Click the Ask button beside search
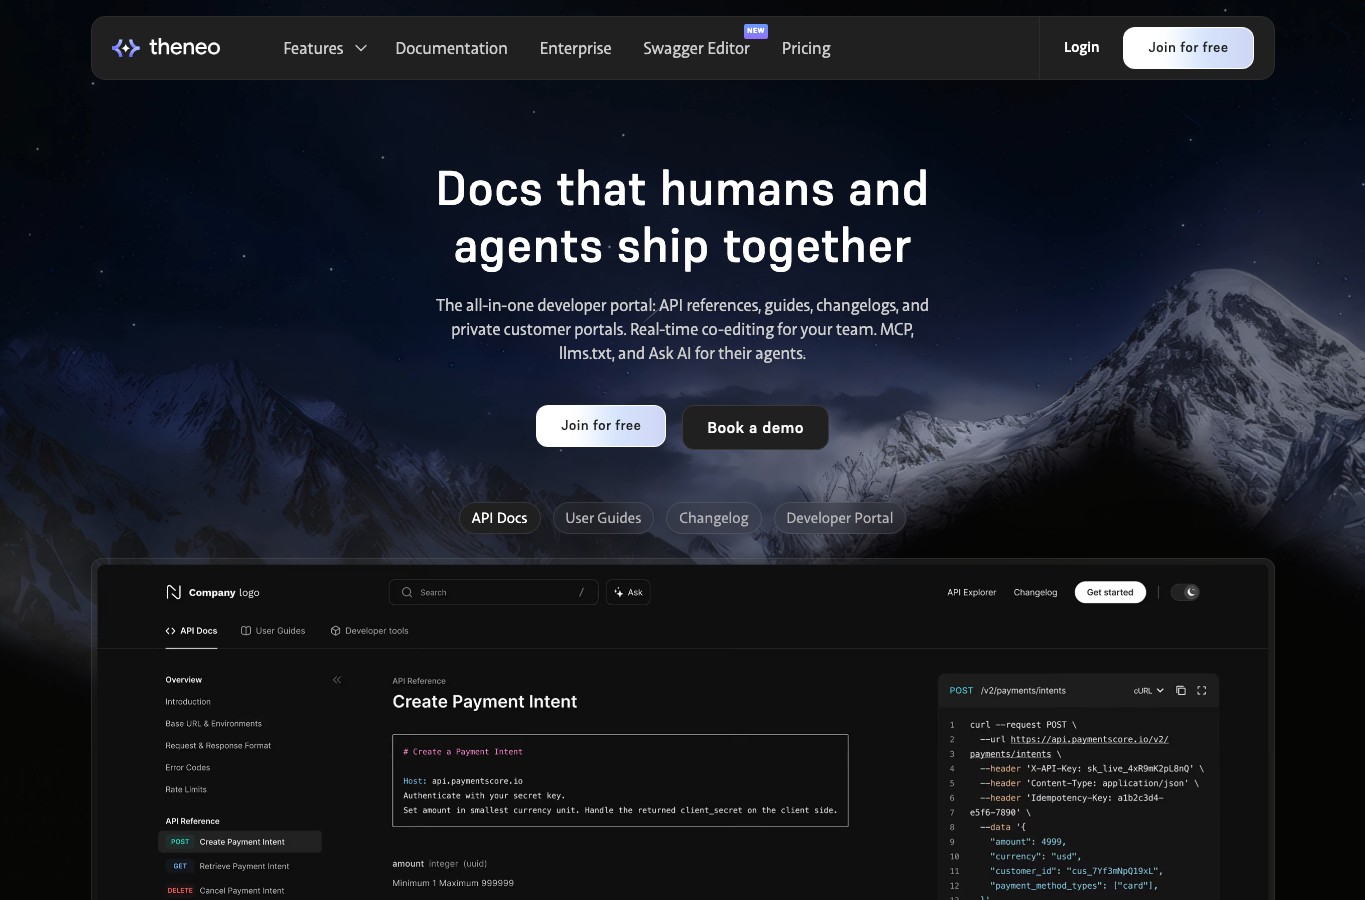The image size is (1365, 900). coord(628,592)
